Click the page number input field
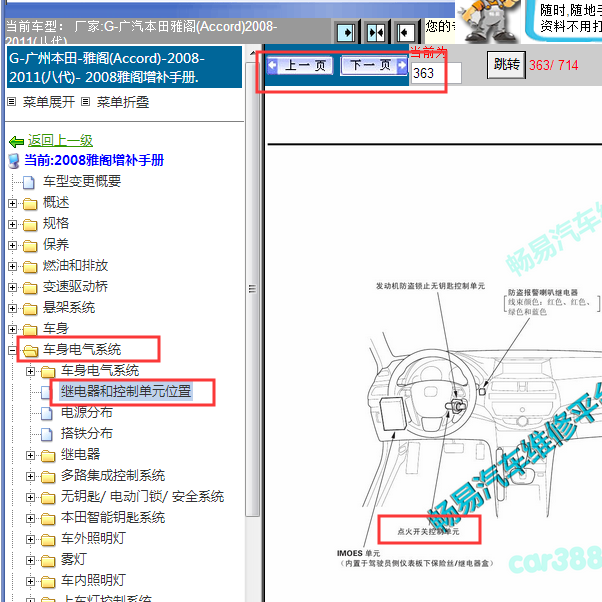 click(436, 73)
